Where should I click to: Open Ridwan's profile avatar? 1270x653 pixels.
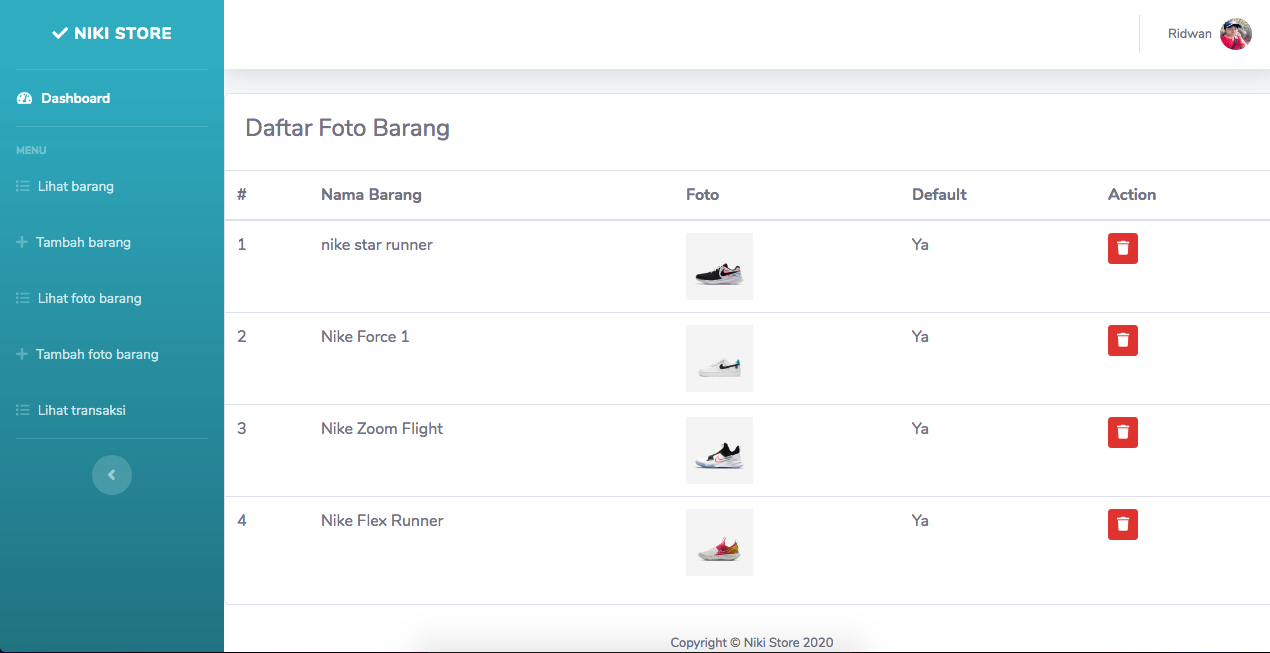coord(1236,34)
